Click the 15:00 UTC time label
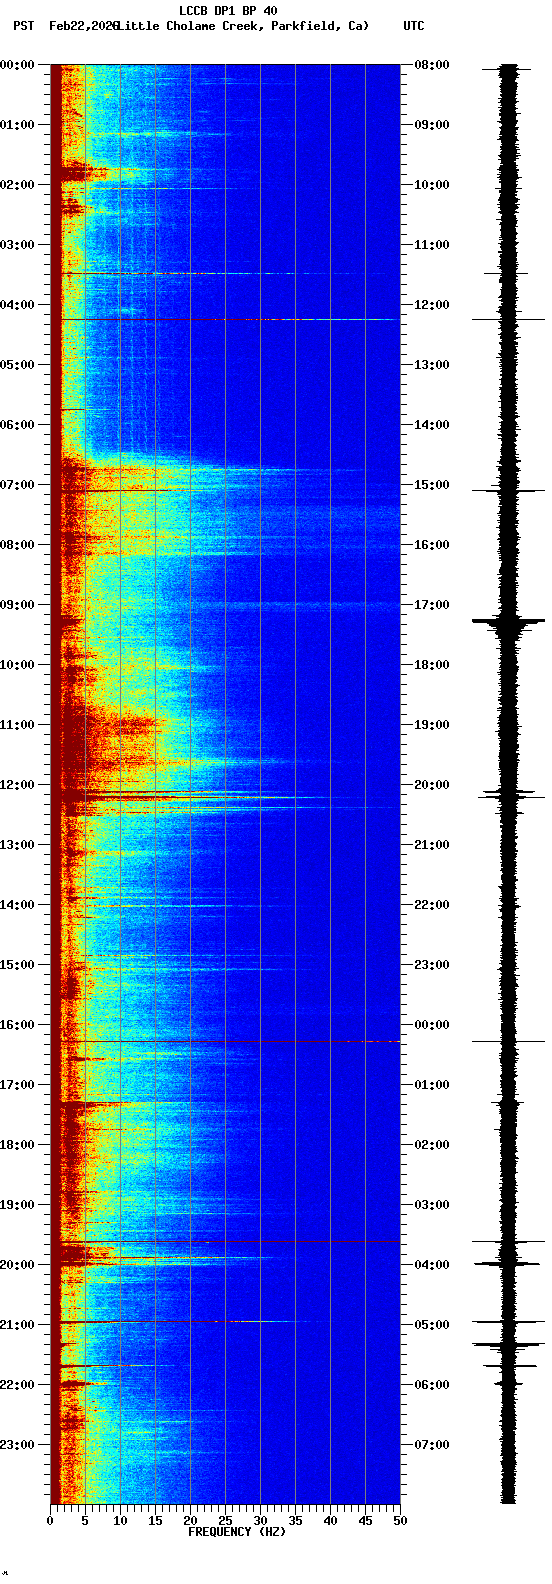 click(432, 485)
